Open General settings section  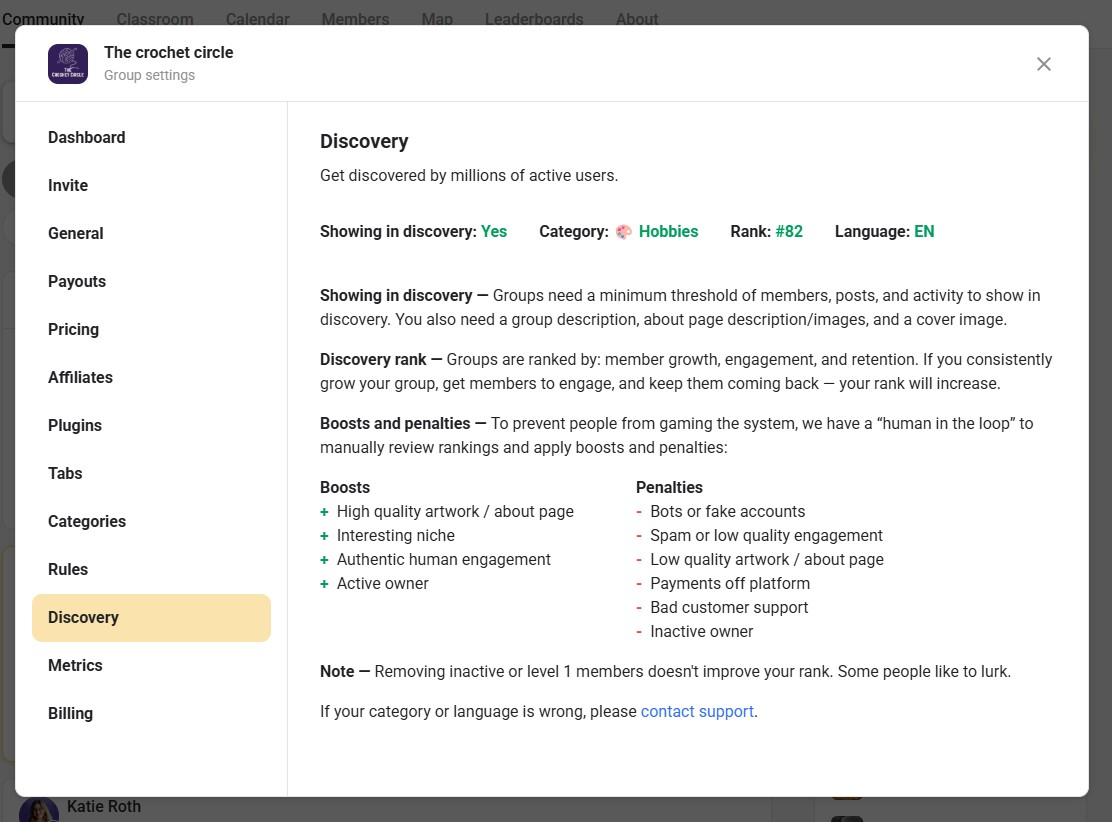click(x=76, y=234)
